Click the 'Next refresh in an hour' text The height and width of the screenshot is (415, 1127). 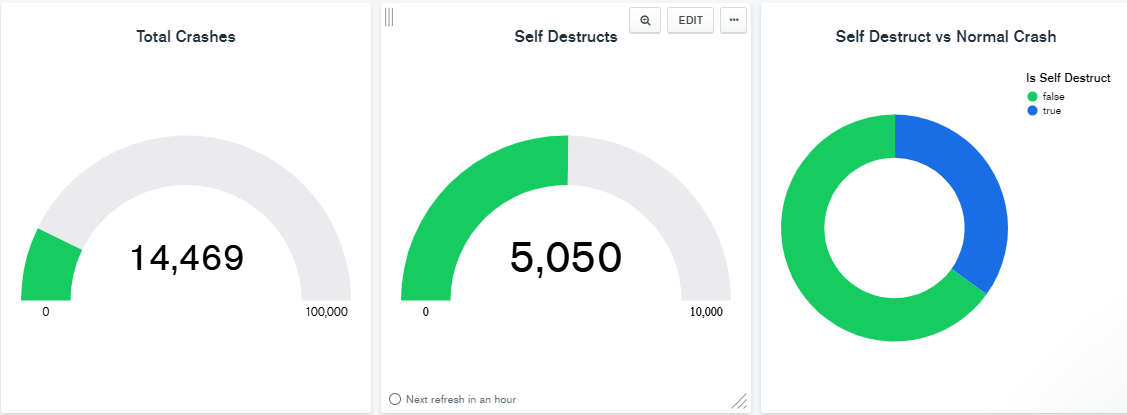461,399
